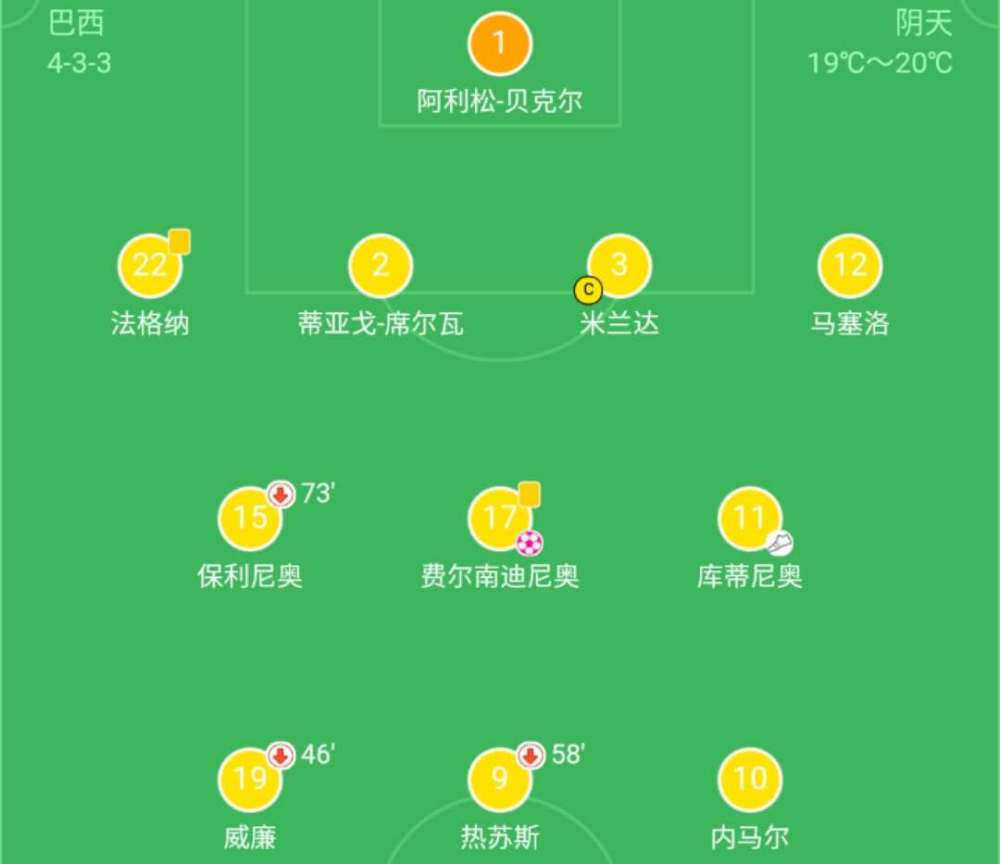
Task: Click 库蒂尼奥 name label
Action: (x=749, y=576)
